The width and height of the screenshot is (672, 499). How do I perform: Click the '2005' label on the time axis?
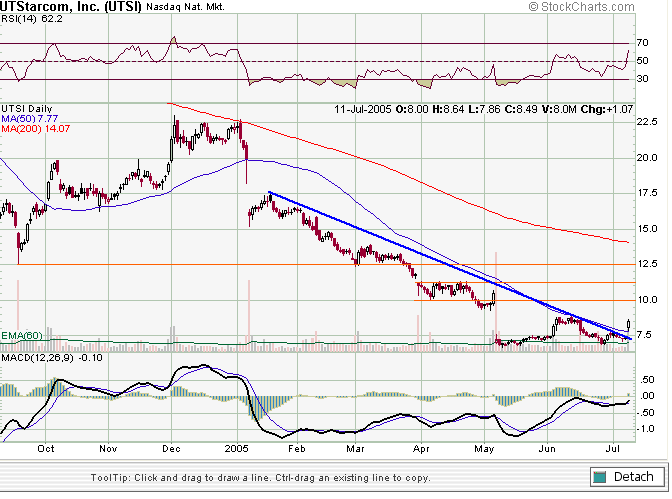(x=237, y=449)
